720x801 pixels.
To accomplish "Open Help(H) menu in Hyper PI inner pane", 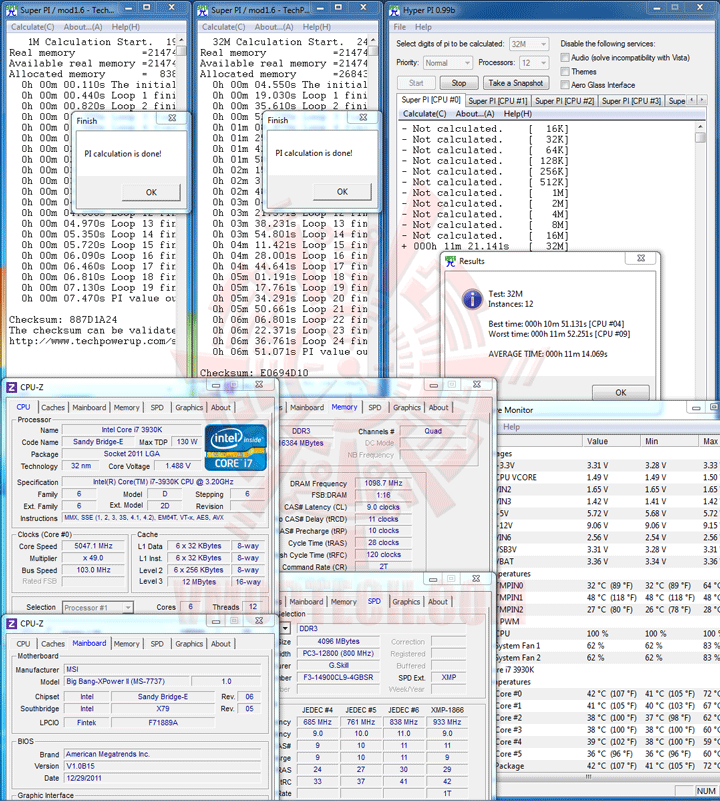I will tap(518, 113).
